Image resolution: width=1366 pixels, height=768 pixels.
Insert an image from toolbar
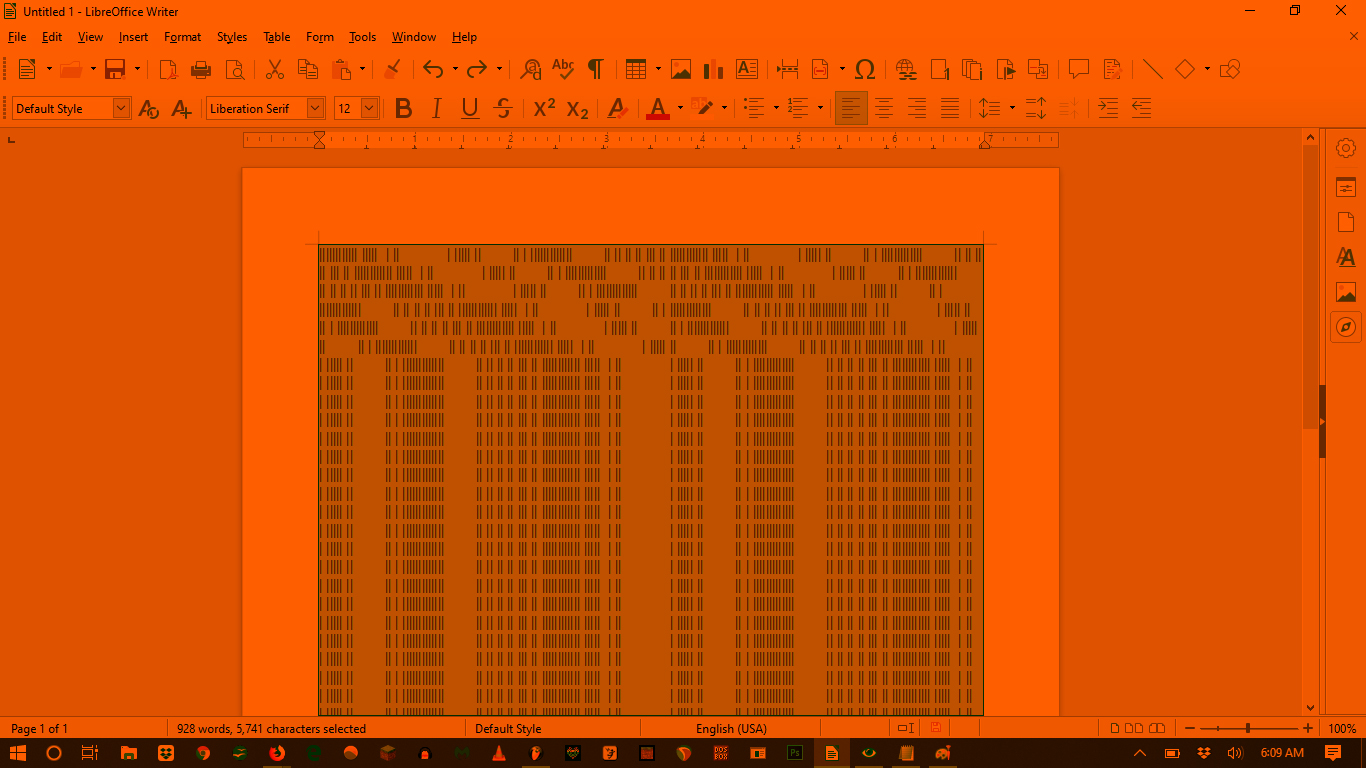(x=681, y=69)
